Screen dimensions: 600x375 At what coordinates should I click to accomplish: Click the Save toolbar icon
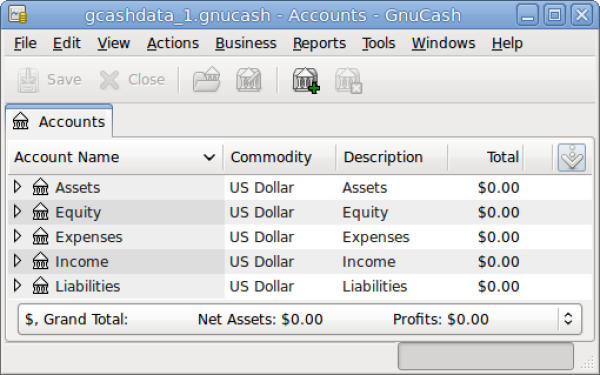click(x=28, y=80)
